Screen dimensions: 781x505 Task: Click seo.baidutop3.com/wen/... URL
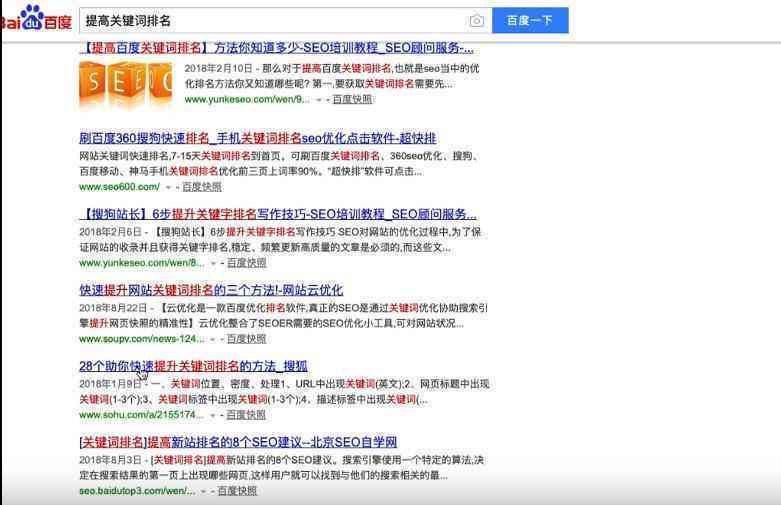(137, 491)
